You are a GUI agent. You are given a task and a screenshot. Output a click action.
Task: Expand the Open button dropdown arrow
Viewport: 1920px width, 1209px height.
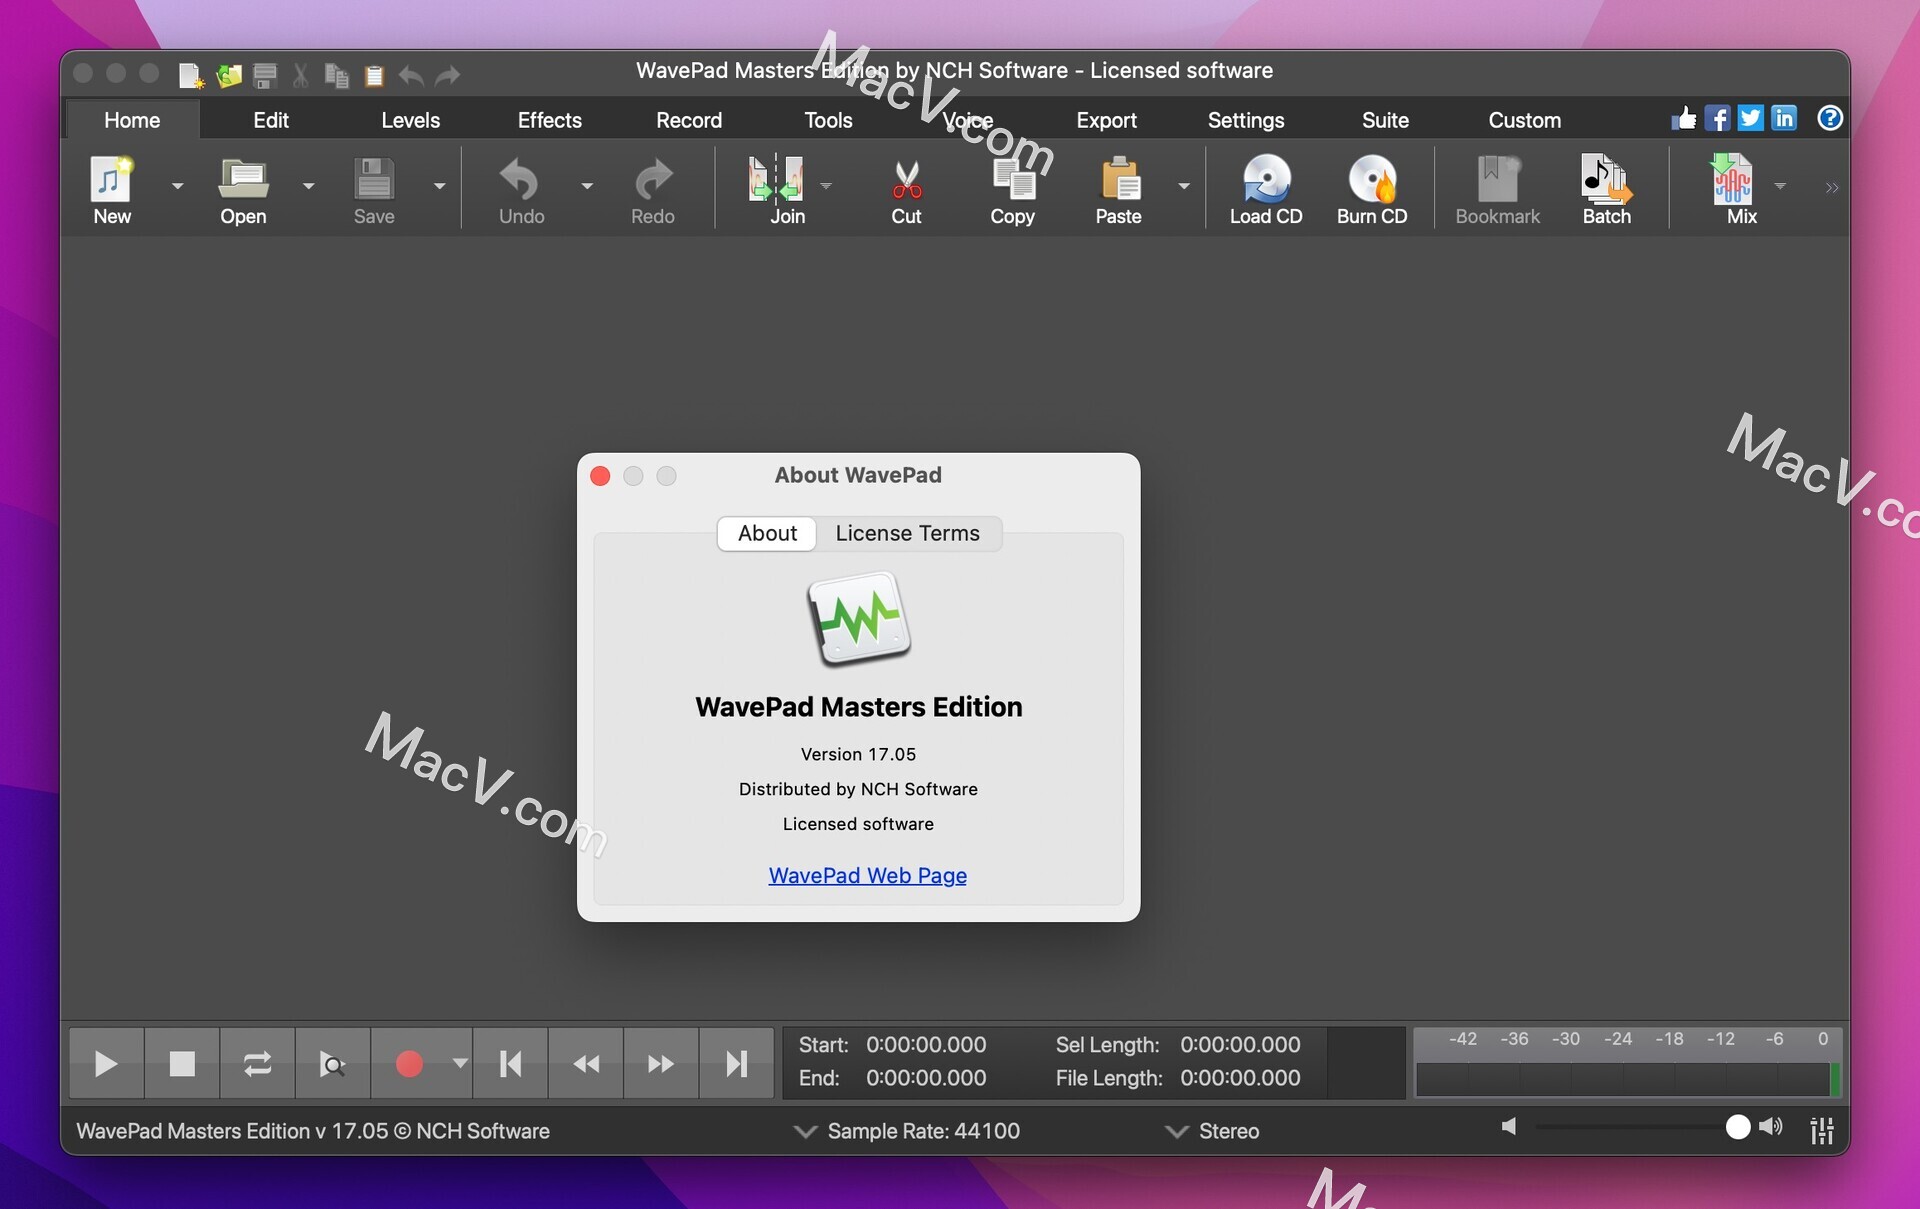308,186
